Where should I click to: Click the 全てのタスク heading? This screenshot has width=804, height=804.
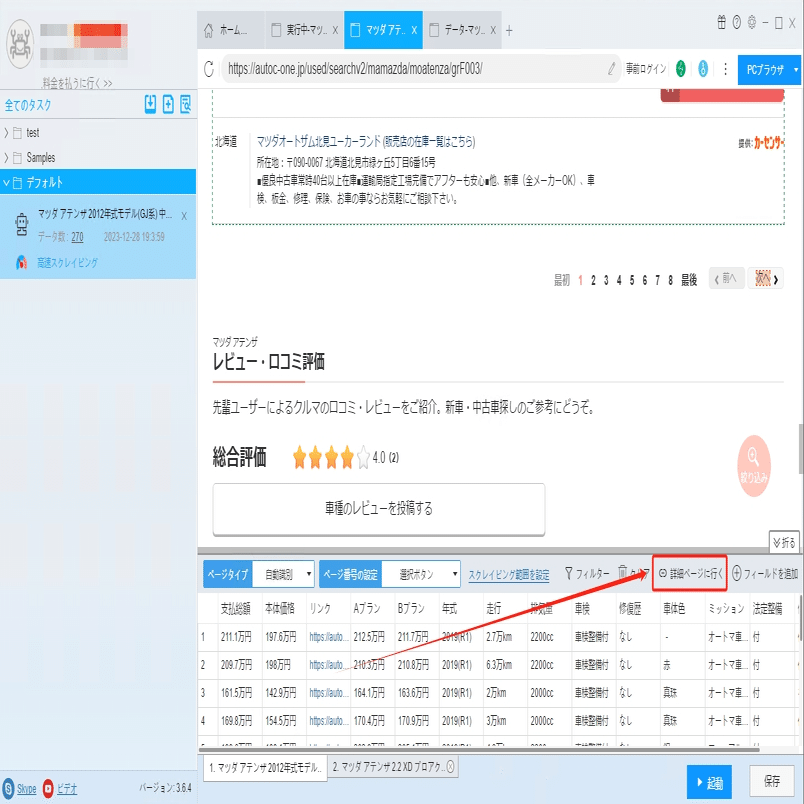(x=28, y=105)
